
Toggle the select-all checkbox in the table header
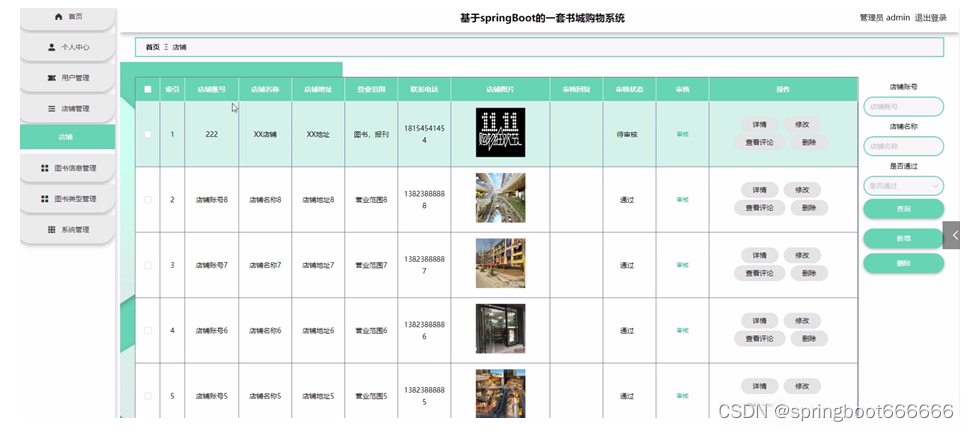tap(148, 89)
